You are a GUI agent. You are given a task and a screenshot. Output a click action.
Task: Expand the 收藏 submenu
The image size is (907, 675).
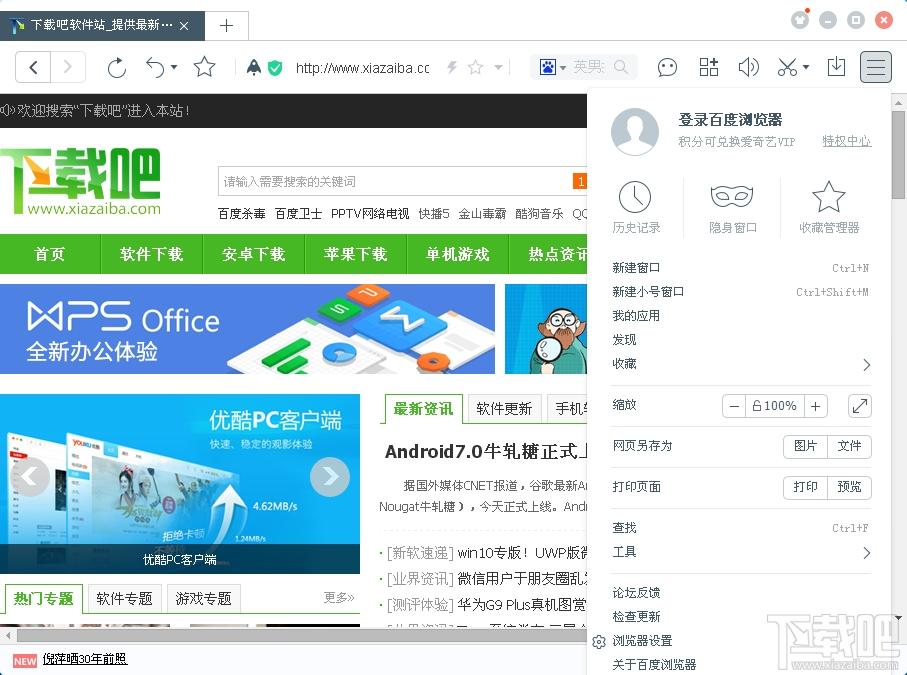pos(740,364)
